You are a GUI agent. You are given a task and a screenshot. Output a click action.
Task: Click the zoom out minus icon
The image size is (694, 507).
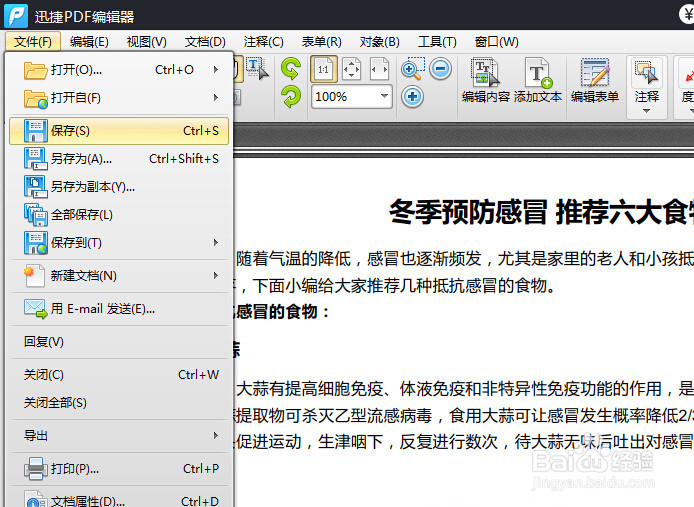[x=440, y=69]
